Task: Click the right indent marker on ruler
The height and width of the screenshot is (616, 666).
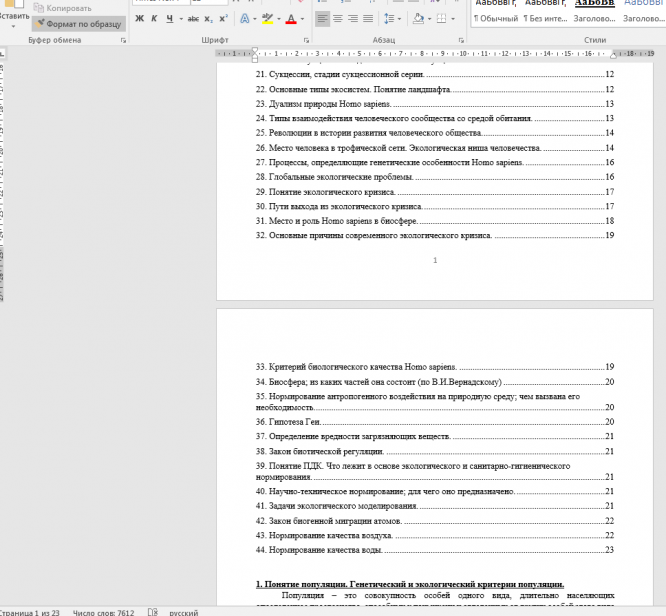Action: (614, 56)
